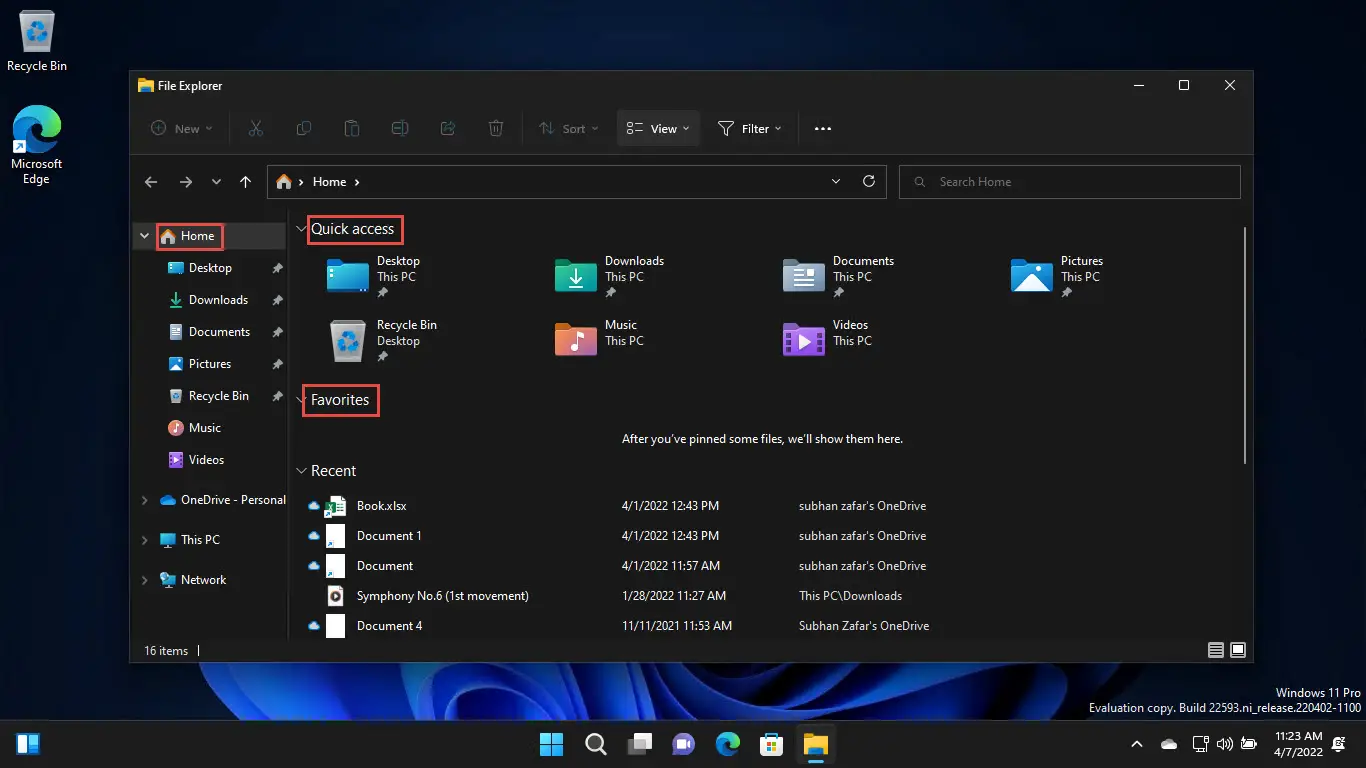Viewport: 1366px width, 768px height.
Task: Open Task View from the taskbar
Action: pos(640,744)
